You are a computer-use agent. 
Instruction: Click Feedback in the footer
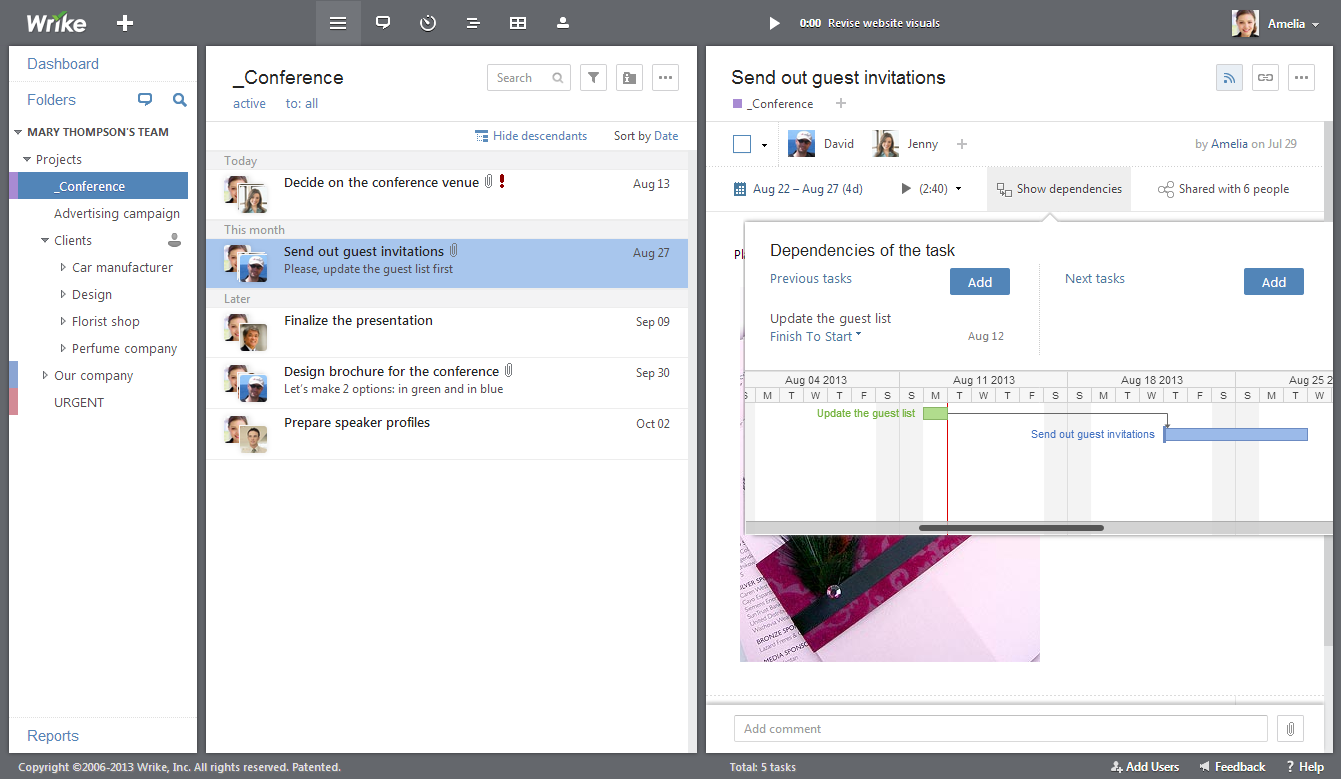[x=1232, y=767]
